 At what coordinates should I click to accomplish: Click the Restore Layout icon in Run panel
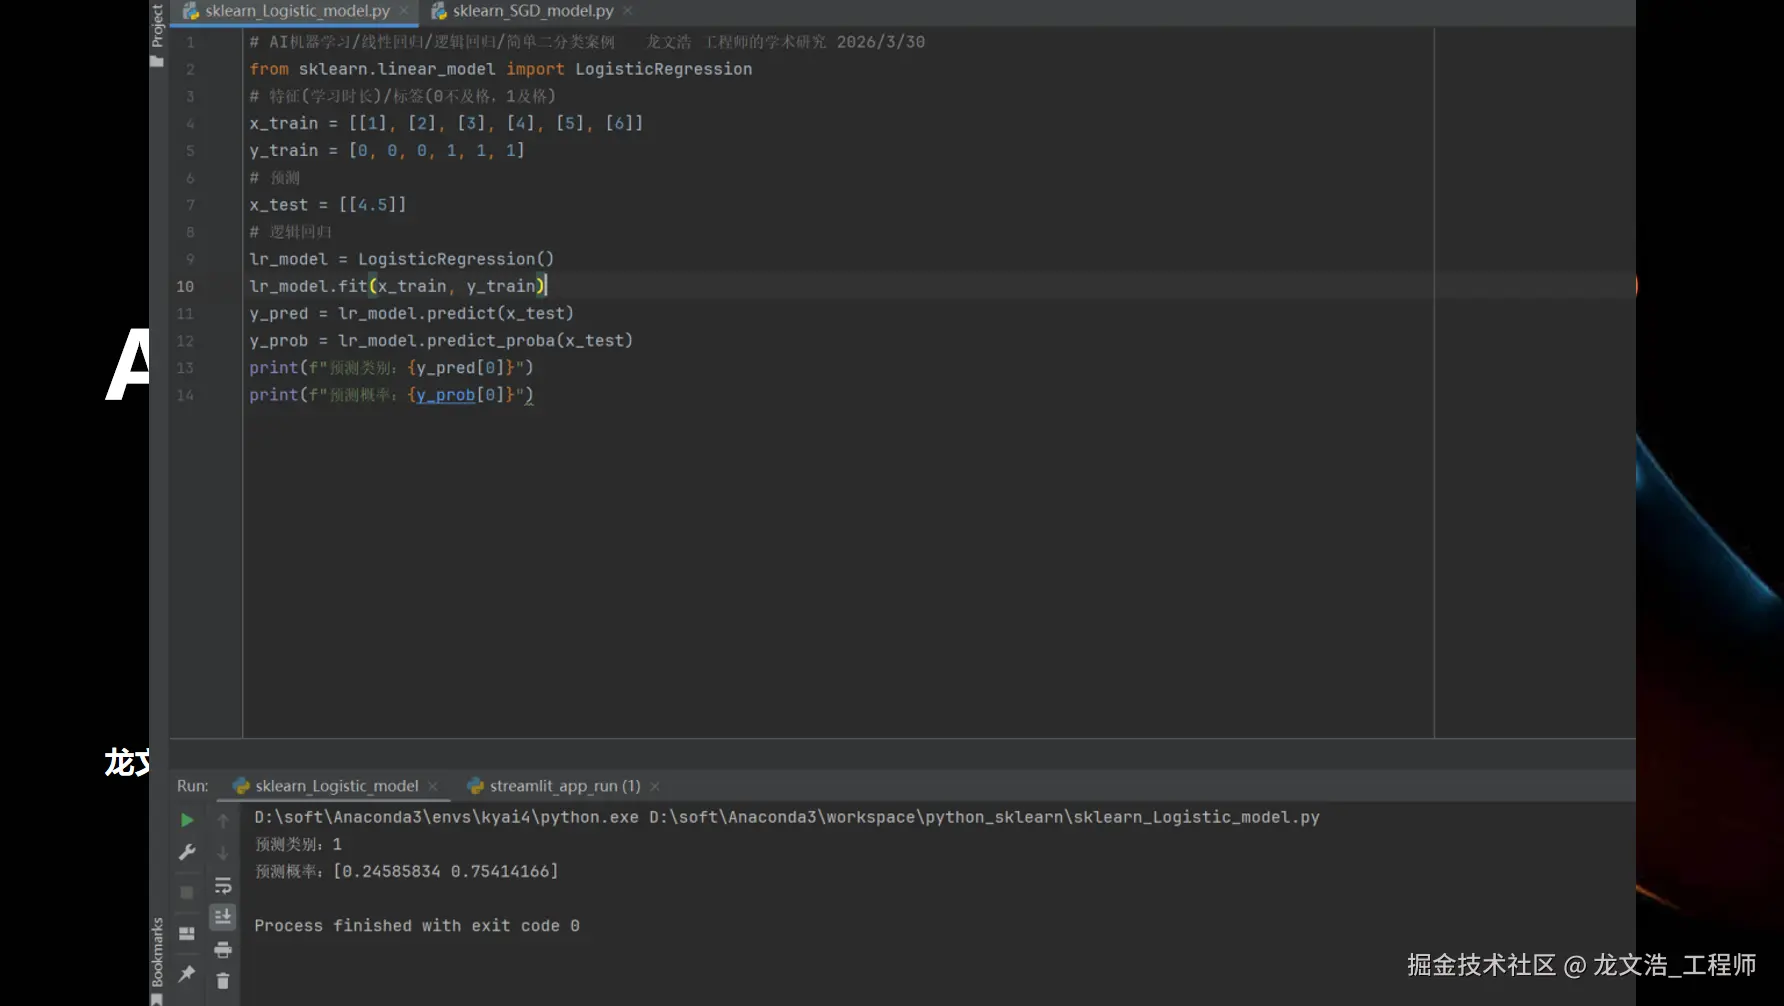coord(187,933)
